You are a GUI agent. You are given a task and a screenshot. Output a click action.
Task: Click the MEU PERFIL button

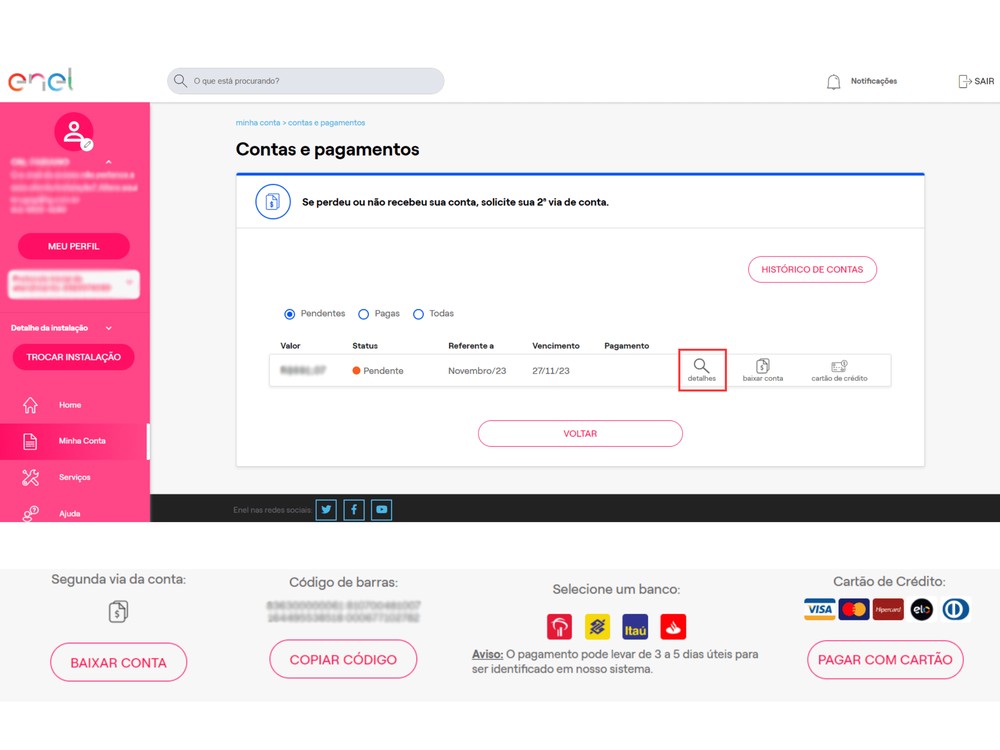(x=74, y=246)
